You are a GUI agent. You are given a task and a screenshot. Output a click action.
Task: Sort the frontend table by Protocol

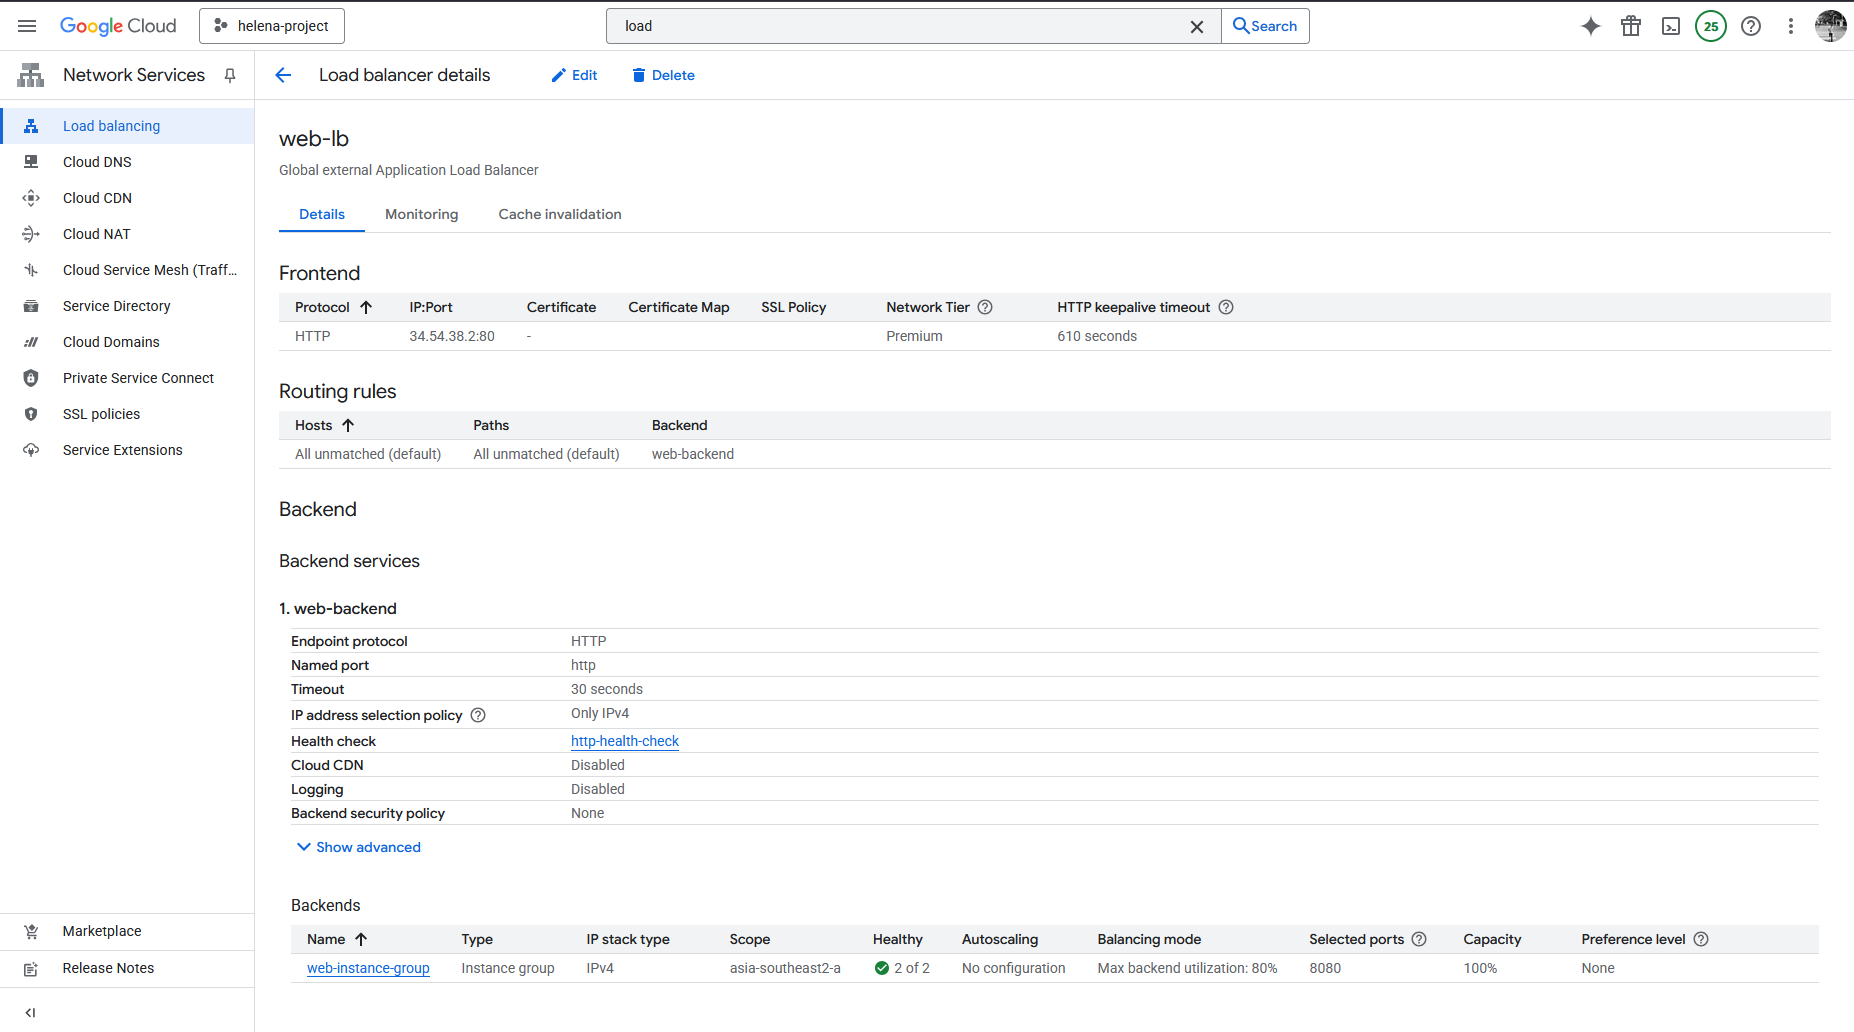point(322,307)
